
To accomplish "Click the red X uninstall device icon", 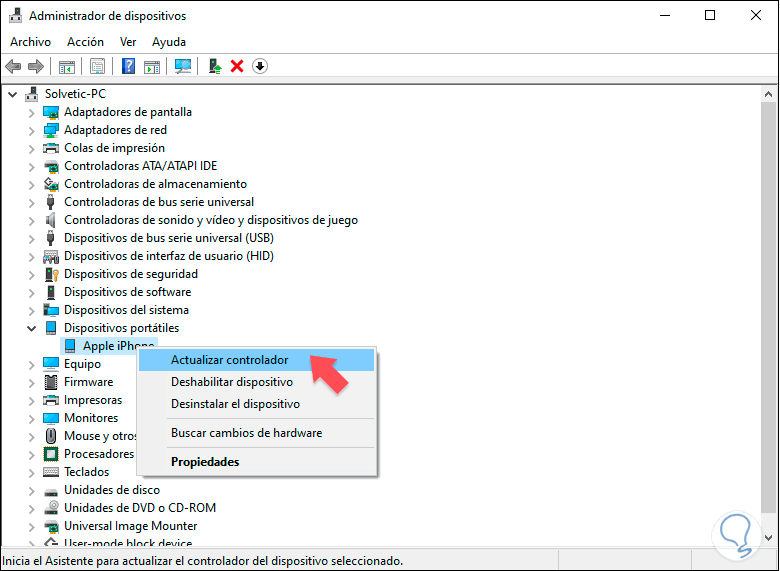I will [237, 66].
